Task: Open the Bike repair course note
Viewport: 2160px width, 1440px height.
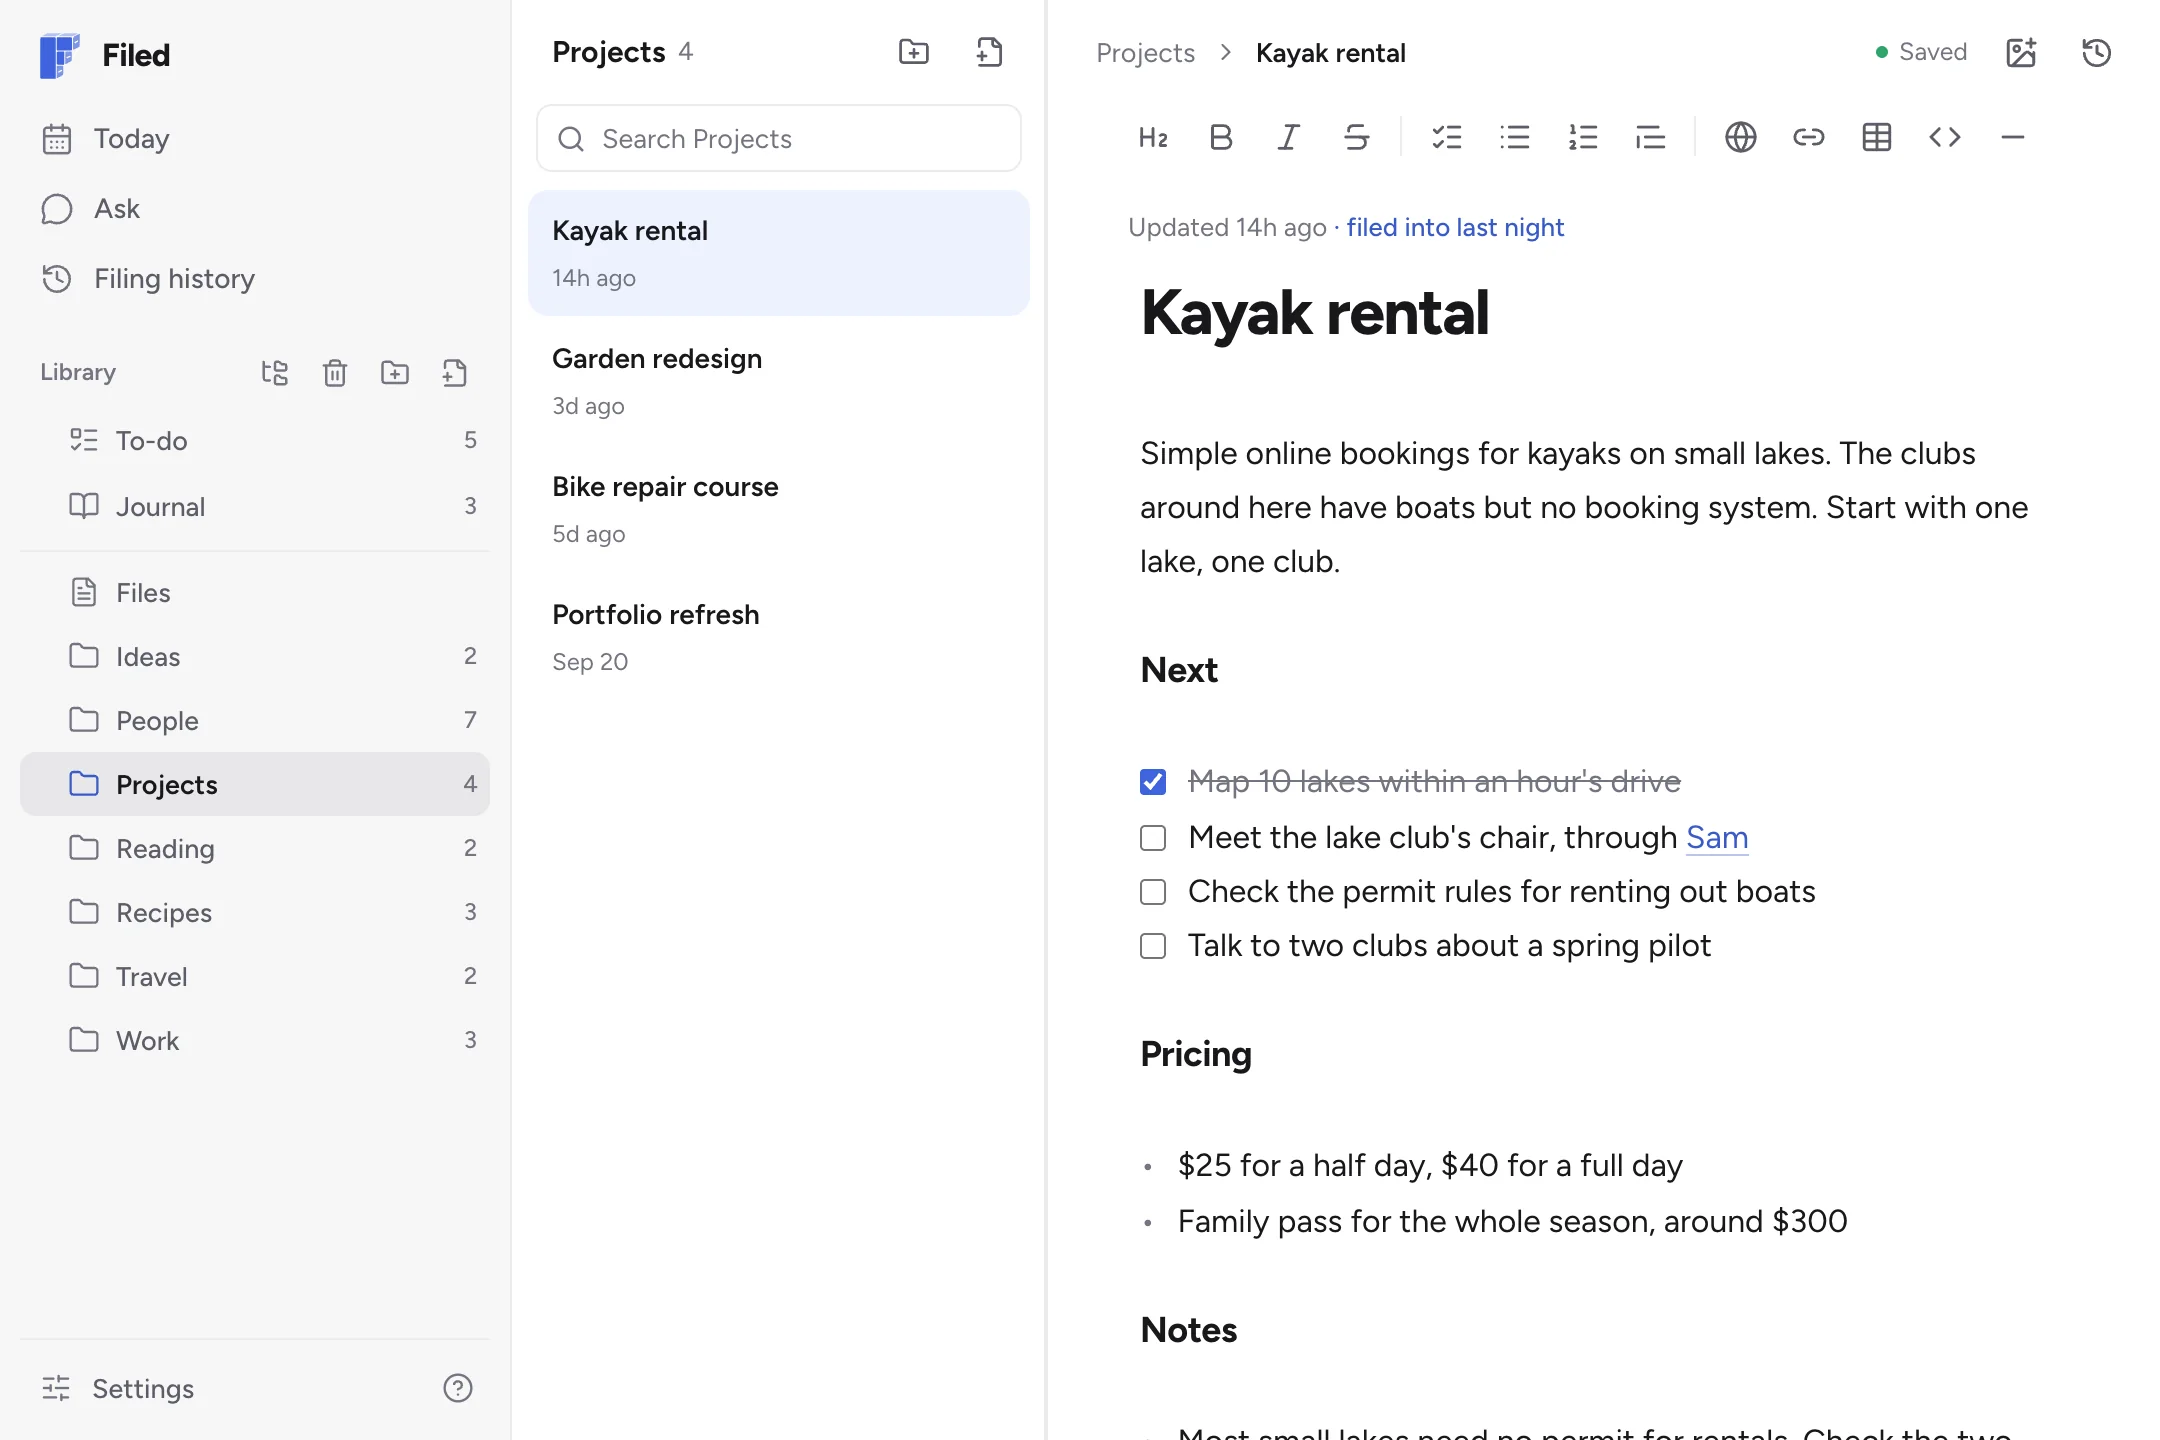Action: (779, 509)
